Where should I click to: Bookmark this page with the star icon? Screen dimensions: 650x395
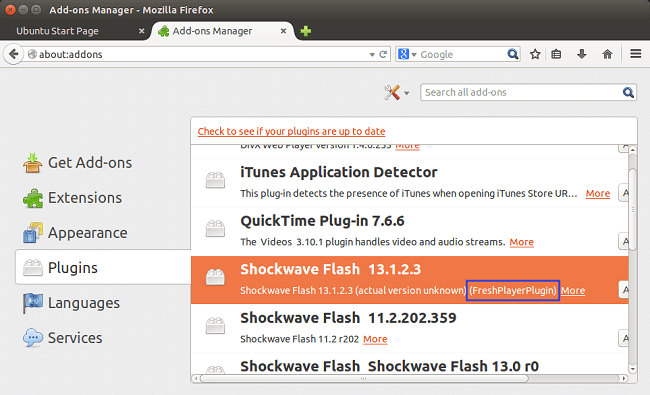(535, 54)
